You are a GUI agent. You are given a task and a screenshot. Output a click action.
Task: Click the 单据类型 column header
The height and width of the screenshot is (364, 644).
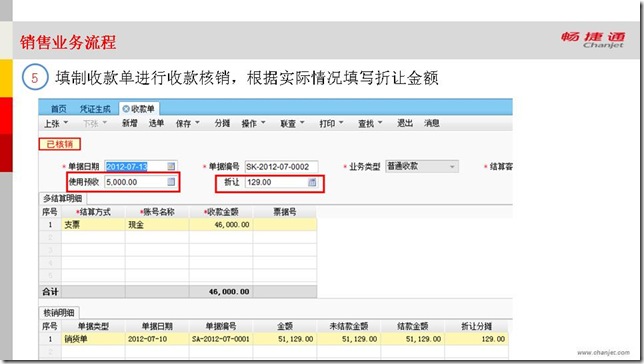pyautogui.click(x=93, y=326)
